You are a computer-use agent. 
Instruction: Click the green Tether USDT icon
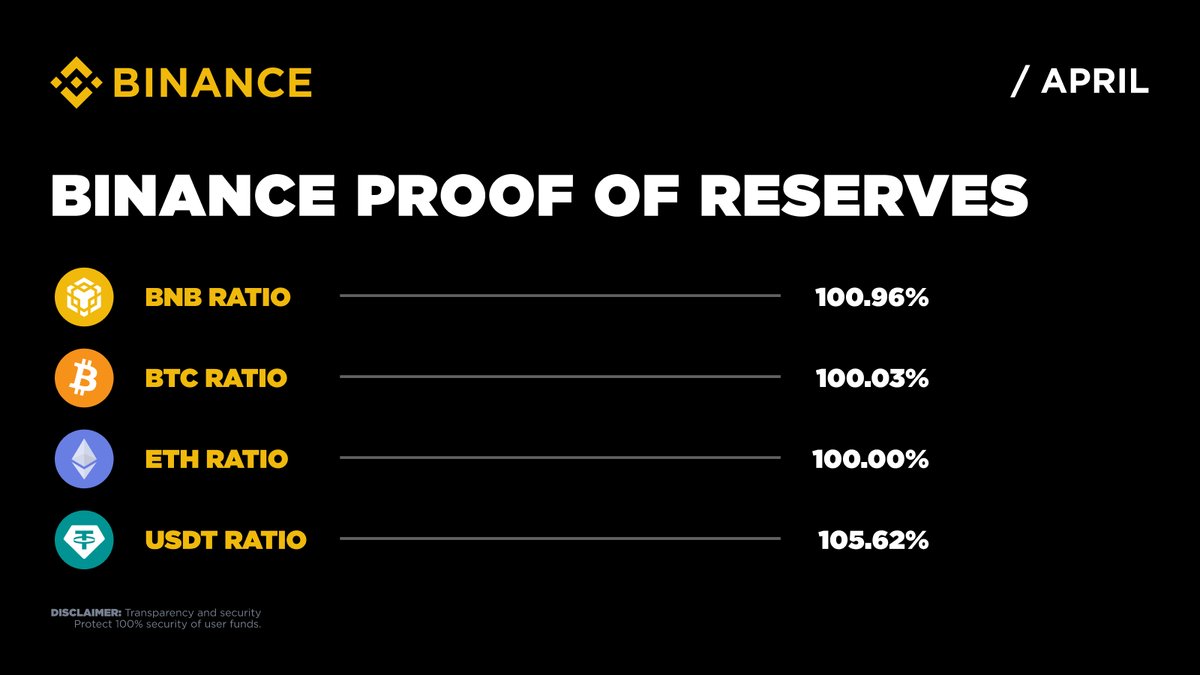pyautogui.click(x=84, y=540)
